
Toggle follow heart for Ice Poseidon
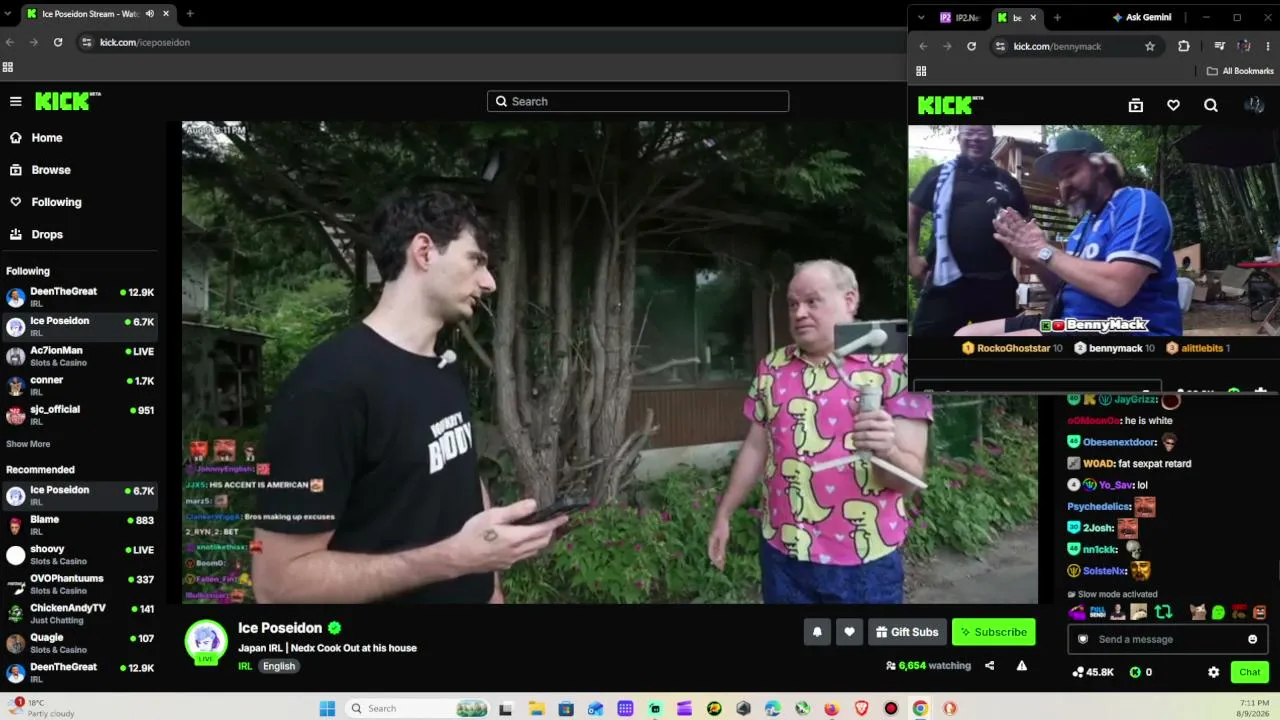(849, 632)
